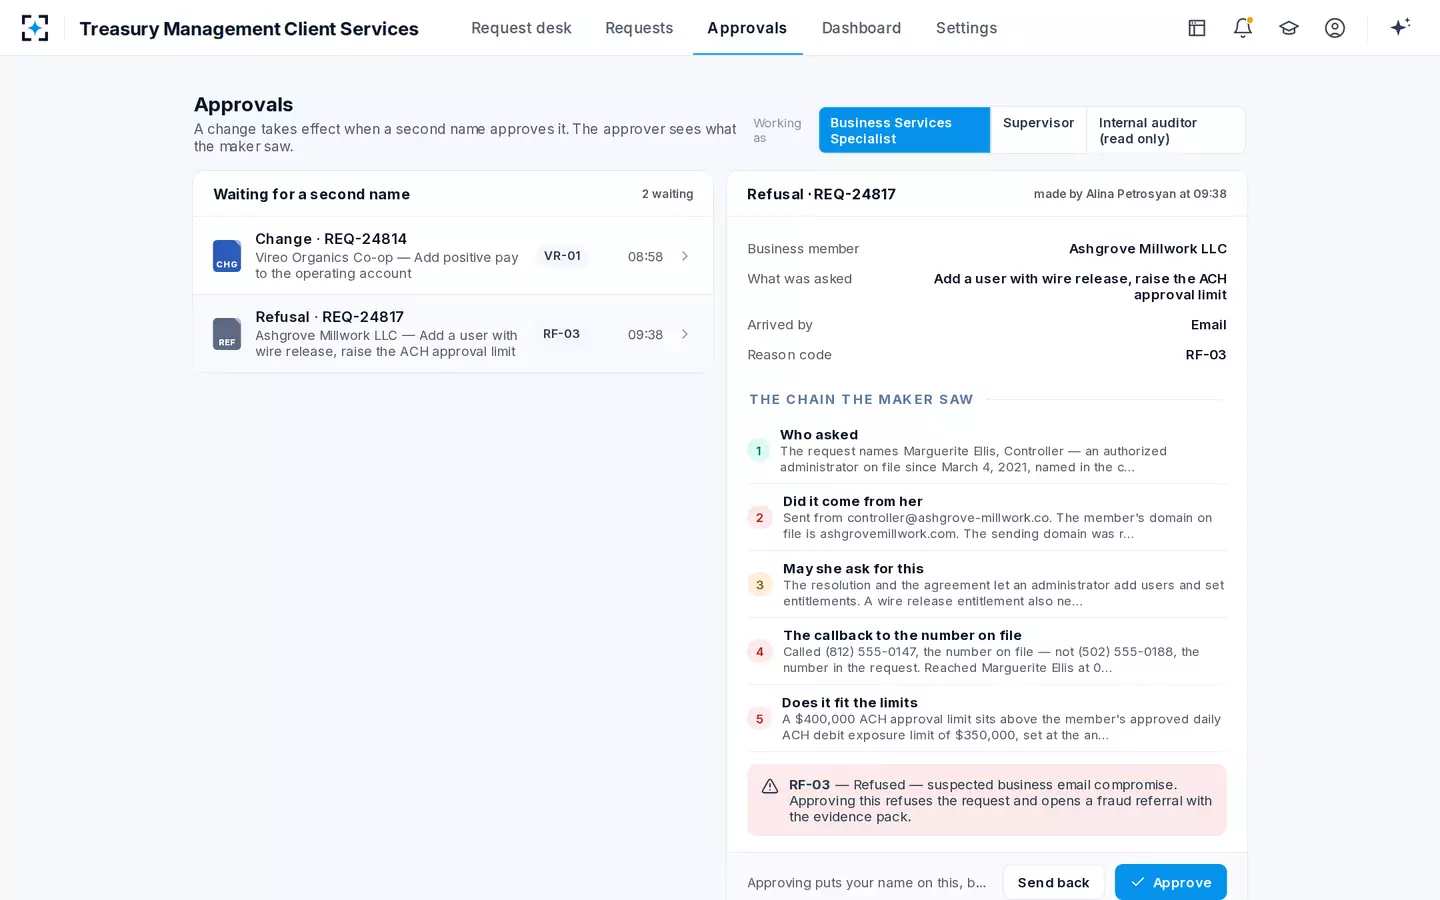The image size is (1440, 900).
Task: Open Change REQ-24814 via its chevron
Action: click(685, 256)
